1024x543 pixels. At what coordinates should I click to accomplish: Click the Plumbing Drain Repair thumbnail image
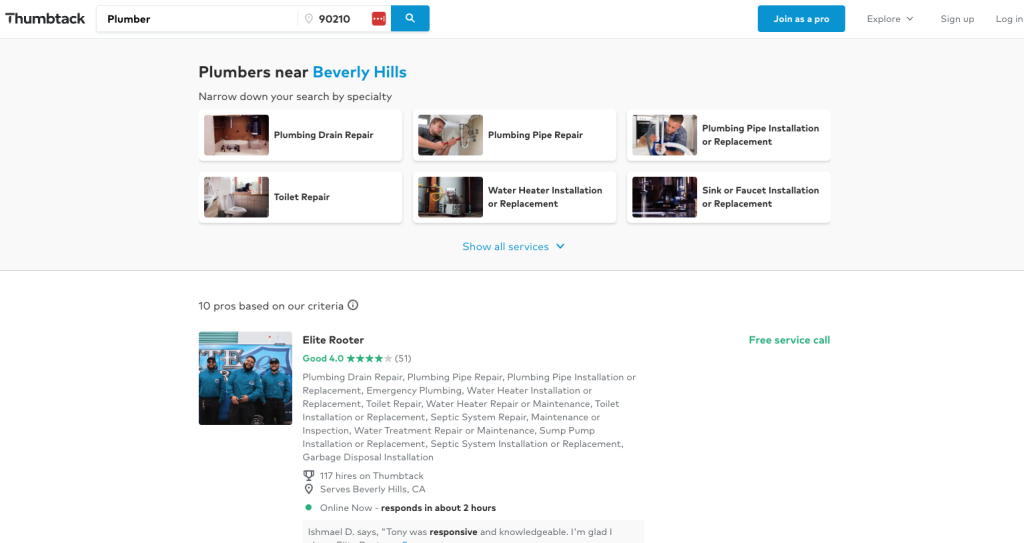pos(236,135)
